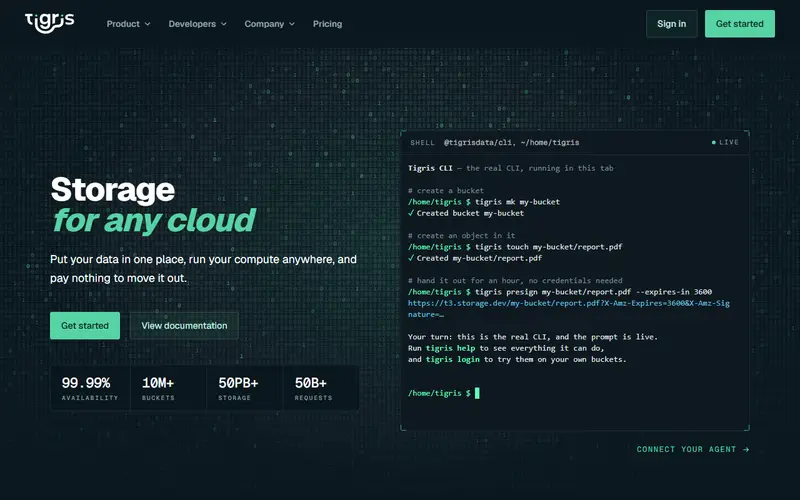
Task: Click the 'Created bucket my-bucket' output line
Action: click(x=466, y=213)
